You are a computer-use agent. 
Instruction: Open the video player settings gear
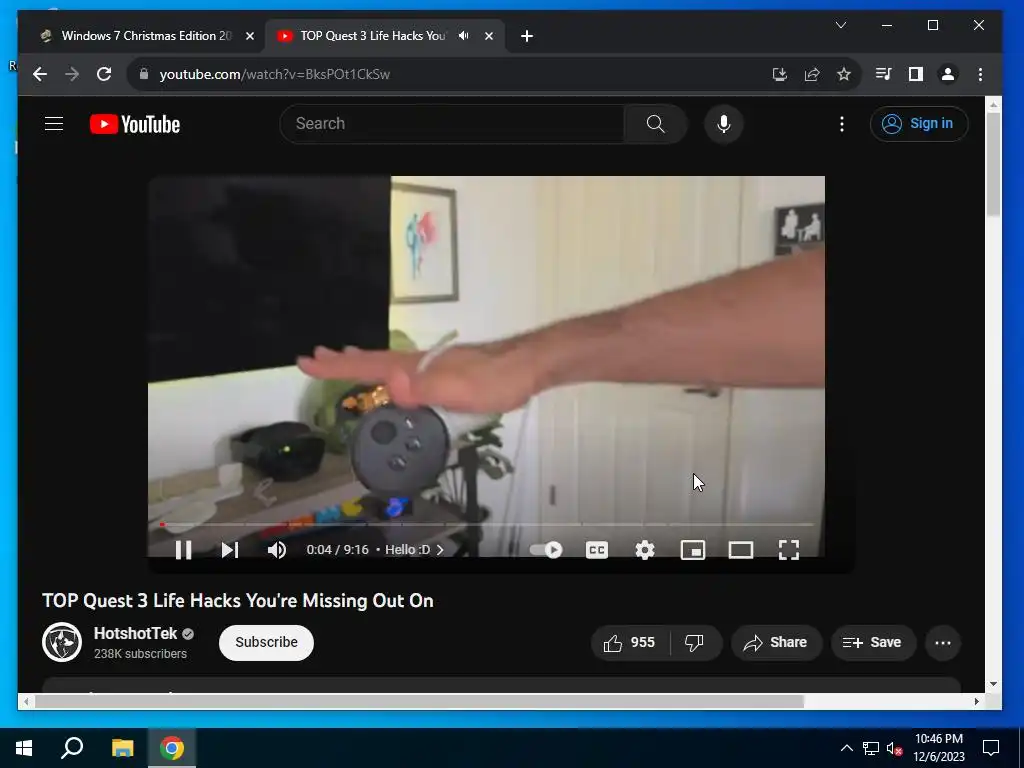[645, 550]
